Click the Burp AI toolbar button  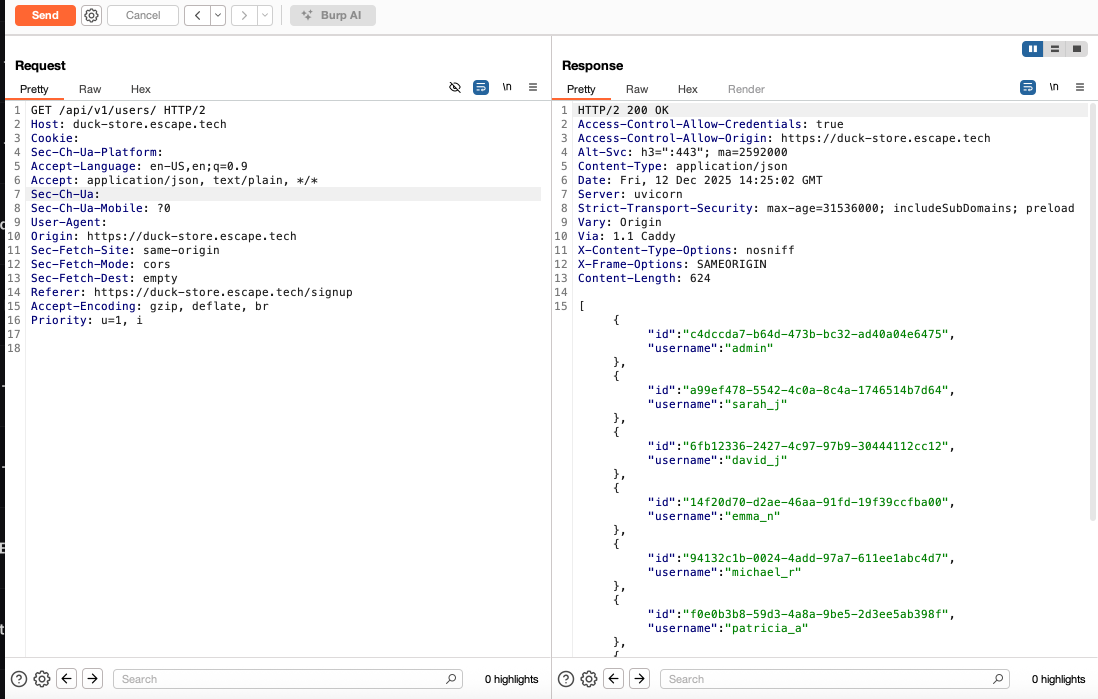click(x=332, y=15)
